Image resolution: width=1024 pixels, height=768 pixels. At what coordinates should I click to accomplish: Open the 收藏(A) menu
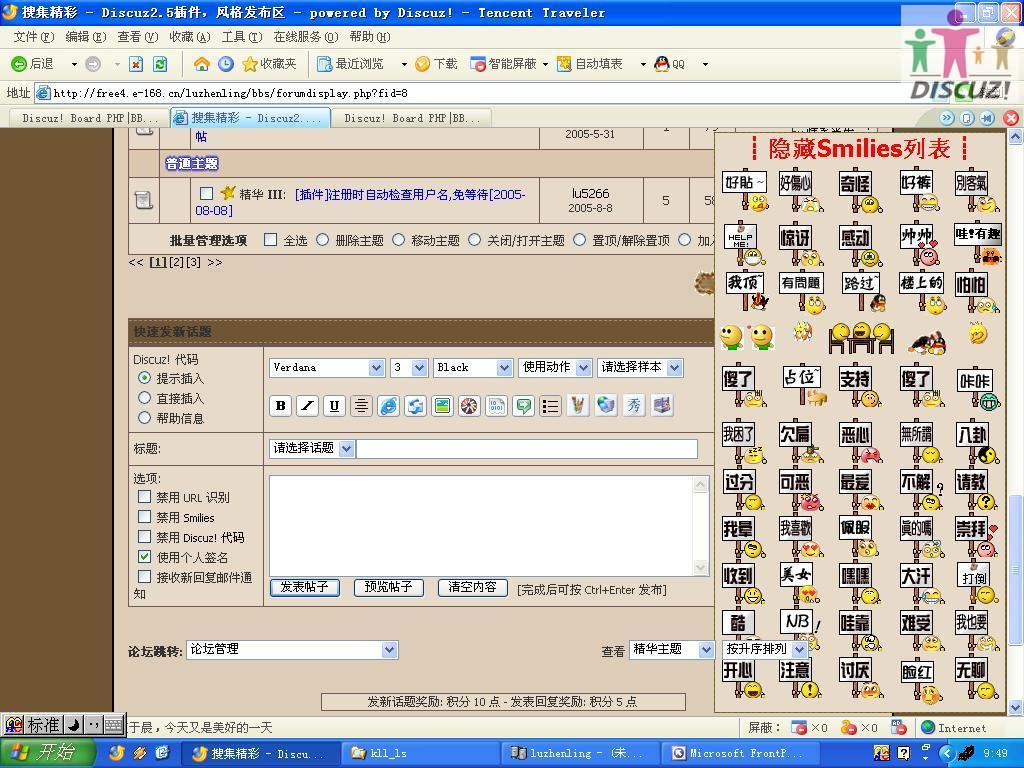pyautogui.click(x=189, y=37)
